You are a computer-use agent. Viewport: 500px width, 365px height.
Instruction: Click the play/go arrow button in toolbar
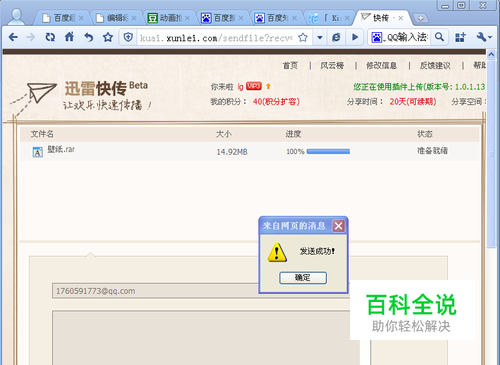(x=355, y=37)
